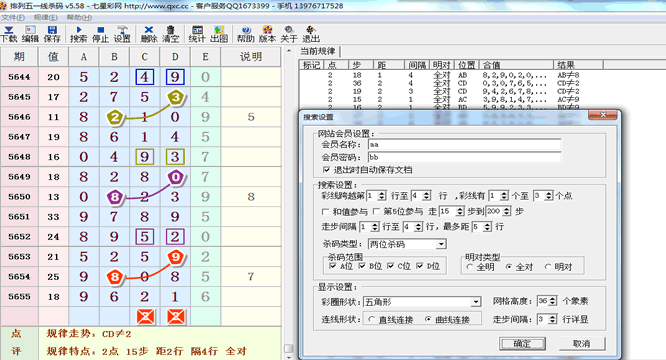Click the 清空 clear-all toolbar icon

pos(171,34)
